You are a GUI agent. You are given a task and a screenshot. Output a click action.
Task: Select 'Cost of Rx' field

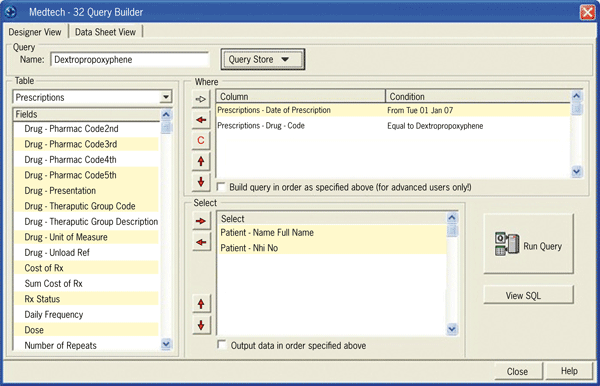86,268
